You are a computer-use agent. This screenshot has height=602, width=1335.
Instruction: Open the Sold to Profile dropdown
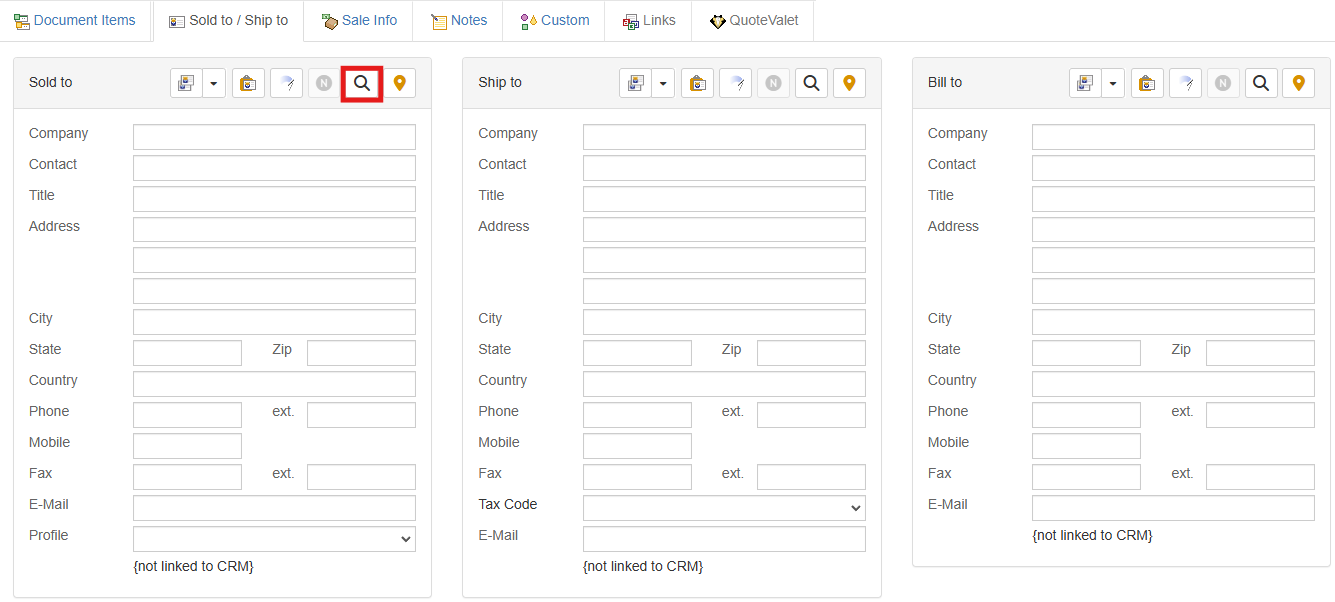pos(274,539)
